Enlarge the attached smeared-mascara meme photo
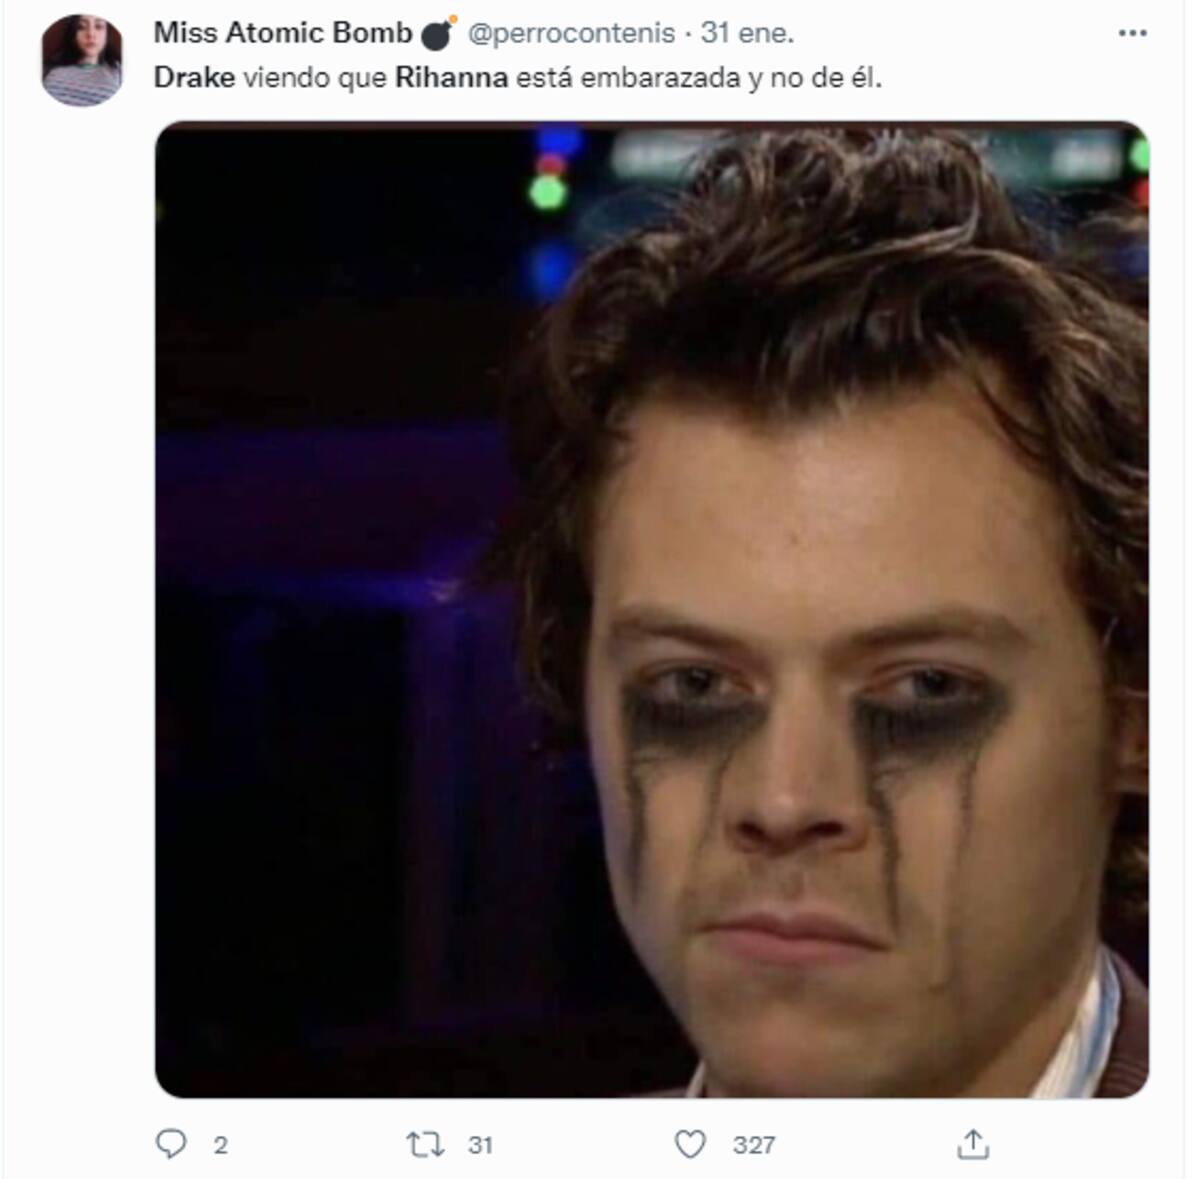The height and width of the screenshot is (1179, 1200). (x=652, y=610)
